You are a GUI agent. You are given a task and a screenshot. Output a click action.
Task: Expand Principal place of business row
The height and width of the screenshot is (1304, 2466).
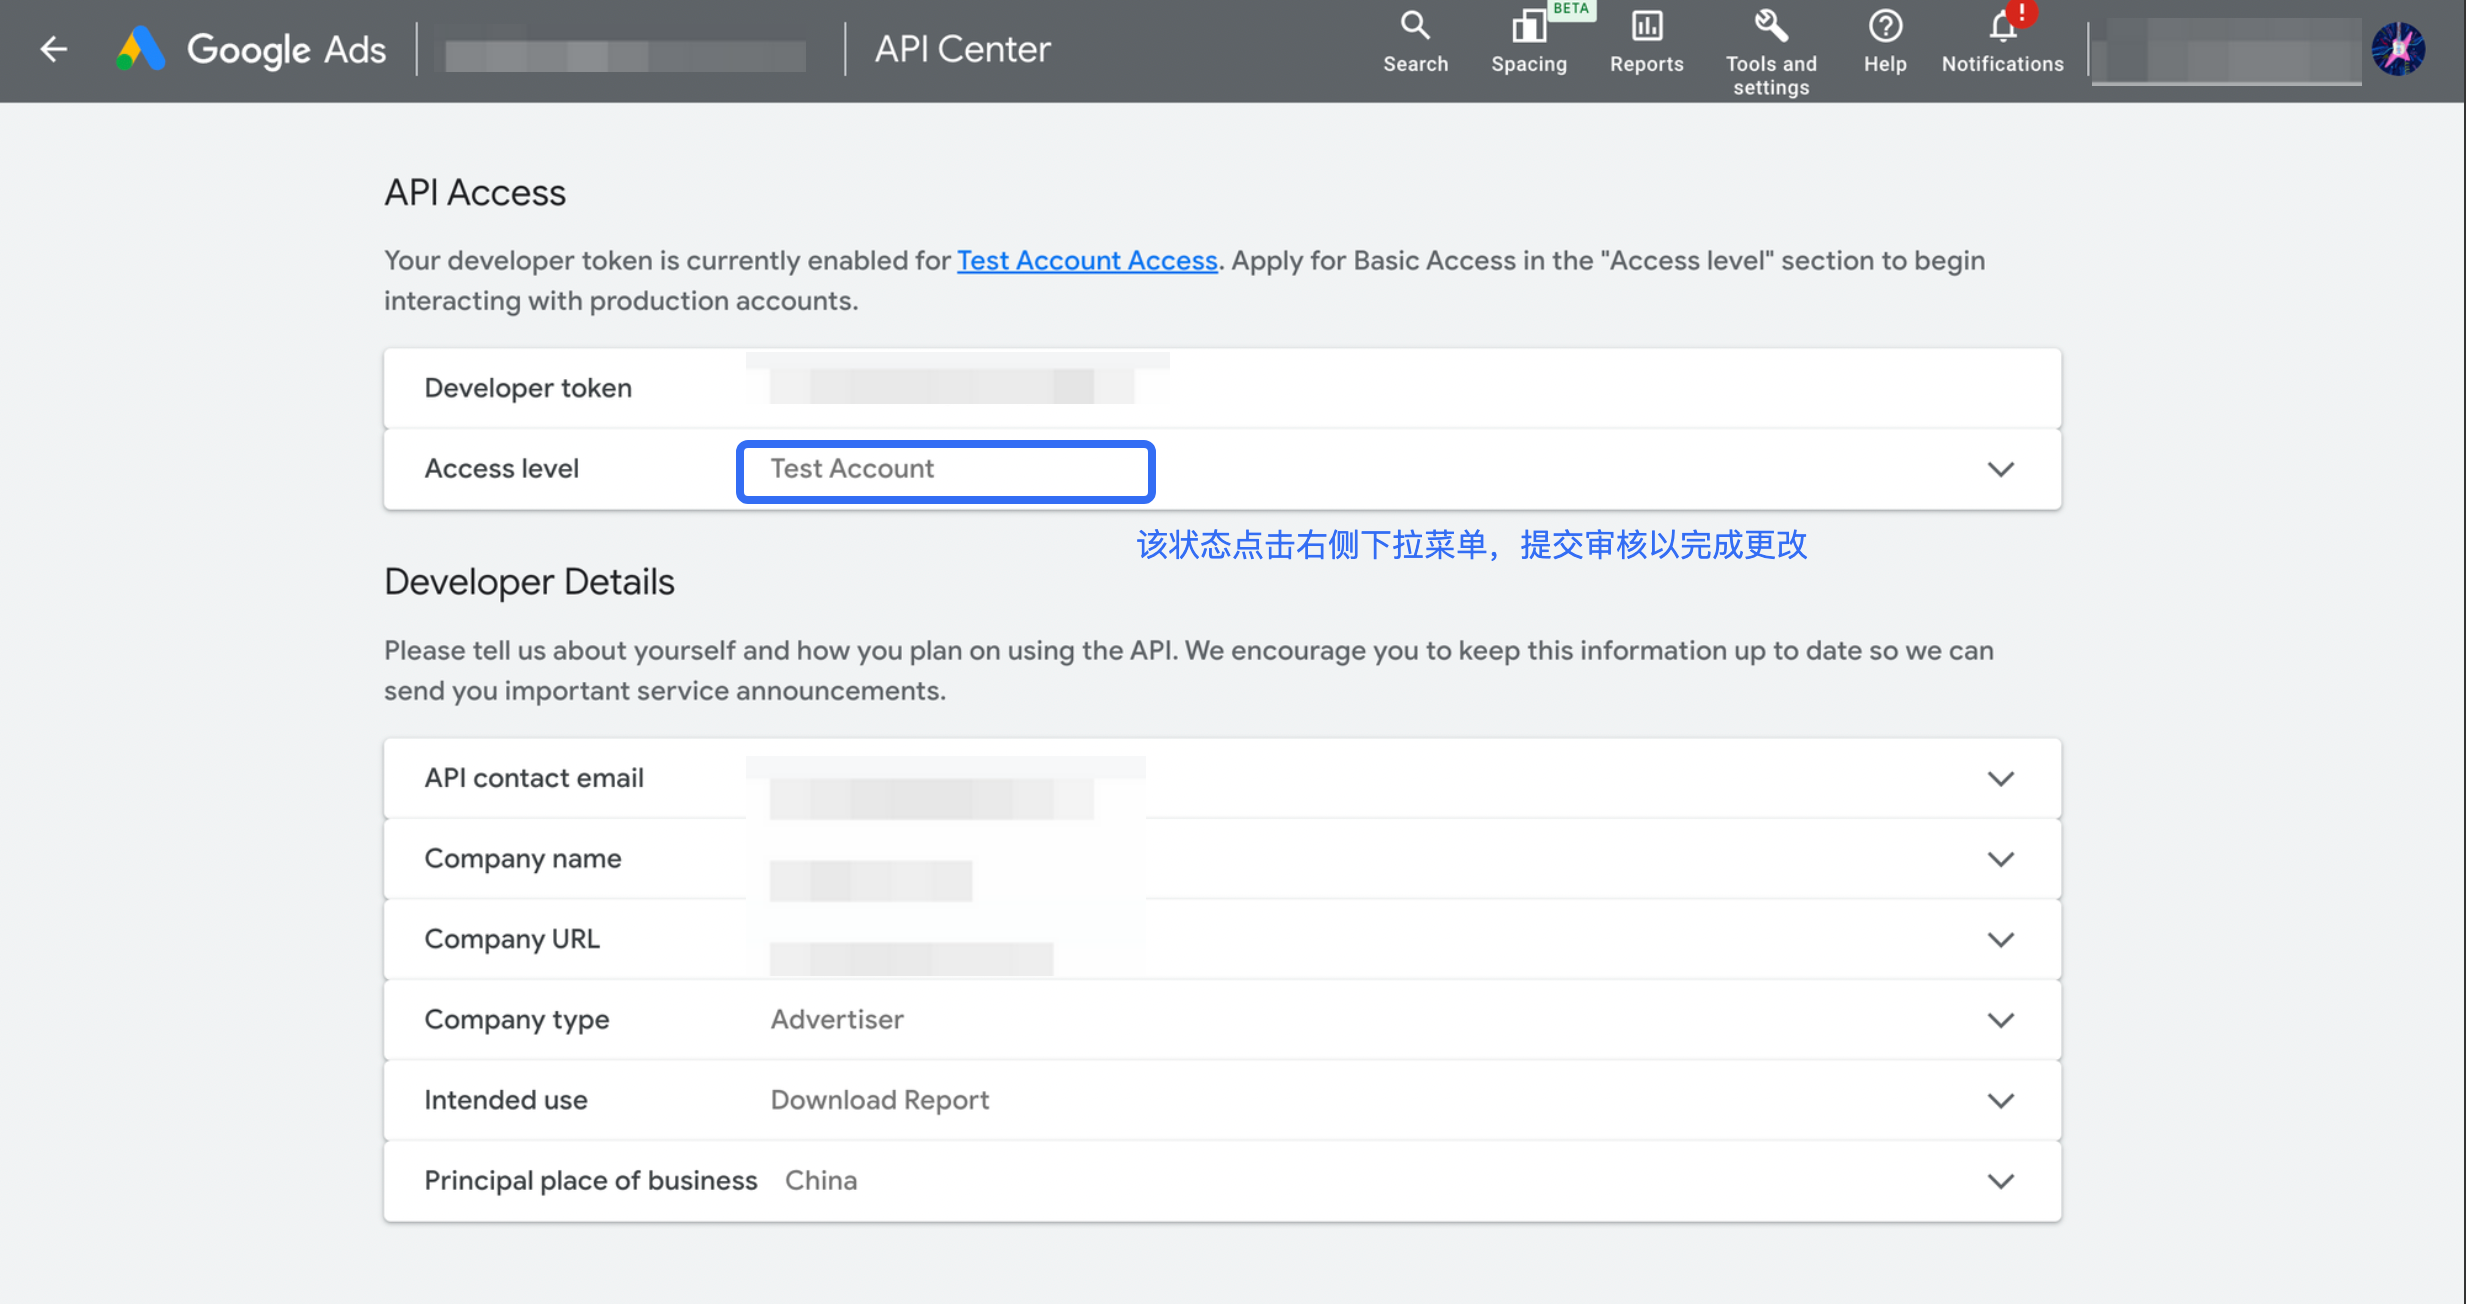pos(2000,1181)
